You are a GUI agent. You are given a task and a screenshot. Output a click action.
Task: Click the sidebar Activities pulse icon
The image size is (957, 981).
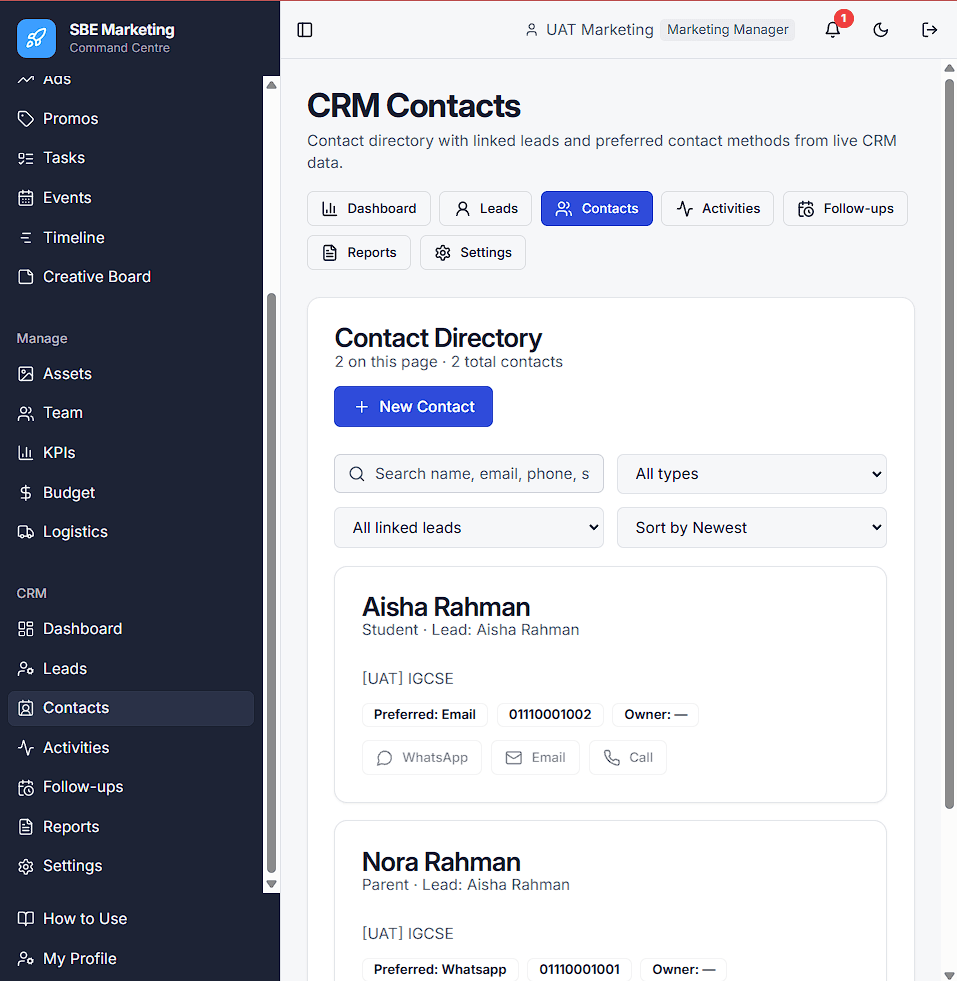tap(26, 748)
